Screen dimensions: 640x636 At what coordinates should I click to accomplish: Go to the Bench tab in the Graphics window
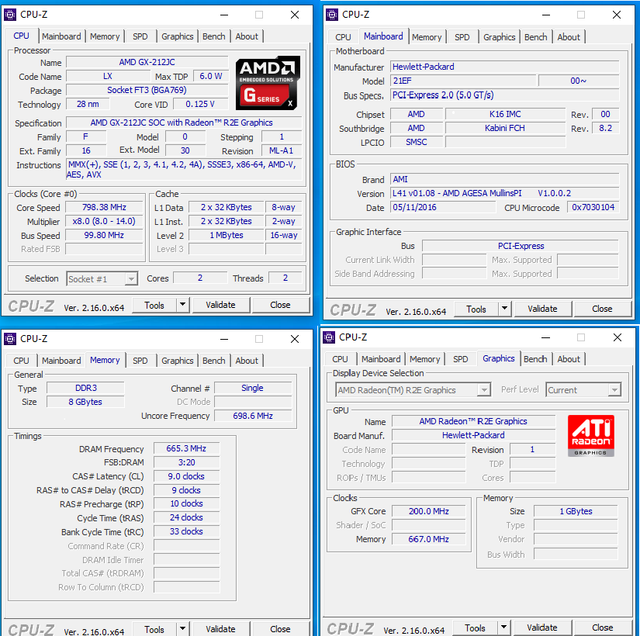tap(535, 359)
